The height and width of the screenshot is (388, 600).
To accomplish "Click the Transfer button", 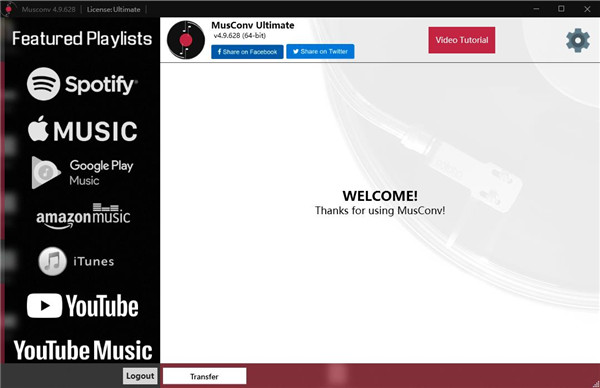I will (x=205, y=376).
